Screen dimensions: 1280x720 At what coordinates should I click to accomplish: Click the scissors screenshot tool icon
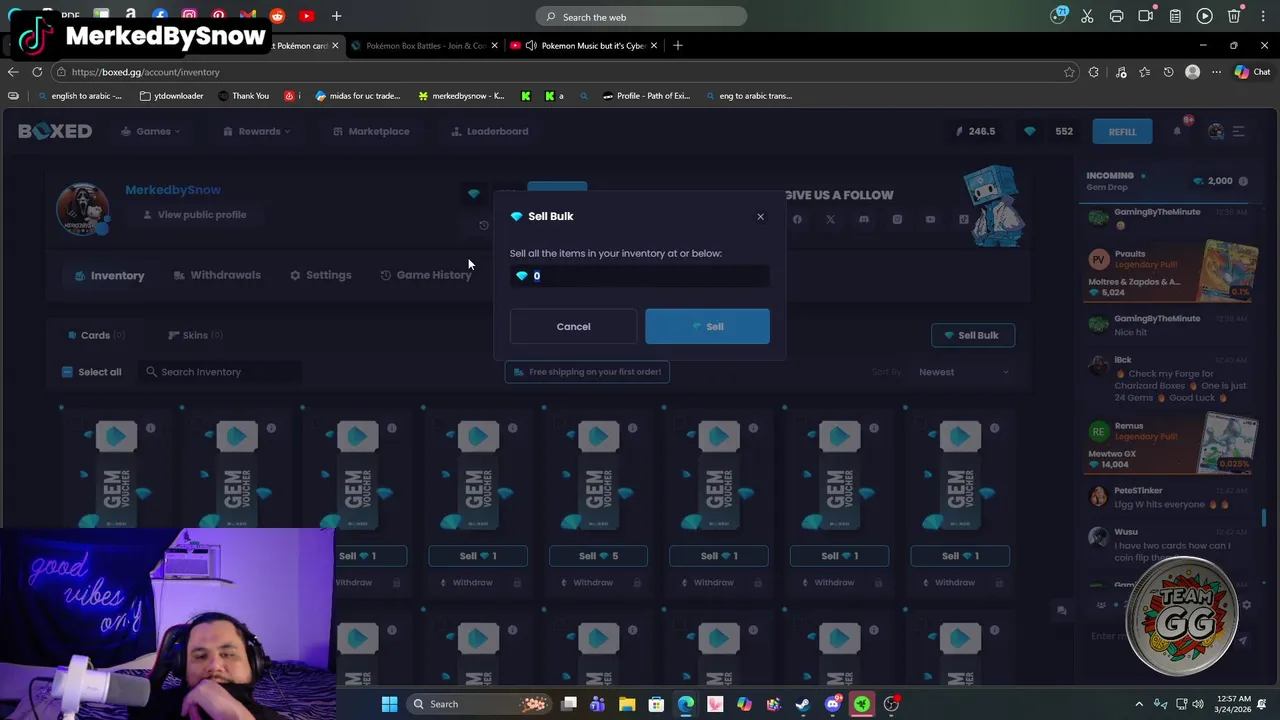[1088, 16]
